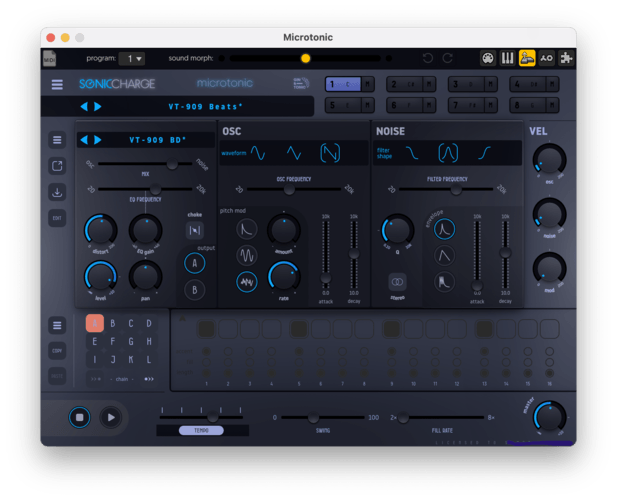
Task: Click the Microtonic logo icon
Action: pos(301,83)
